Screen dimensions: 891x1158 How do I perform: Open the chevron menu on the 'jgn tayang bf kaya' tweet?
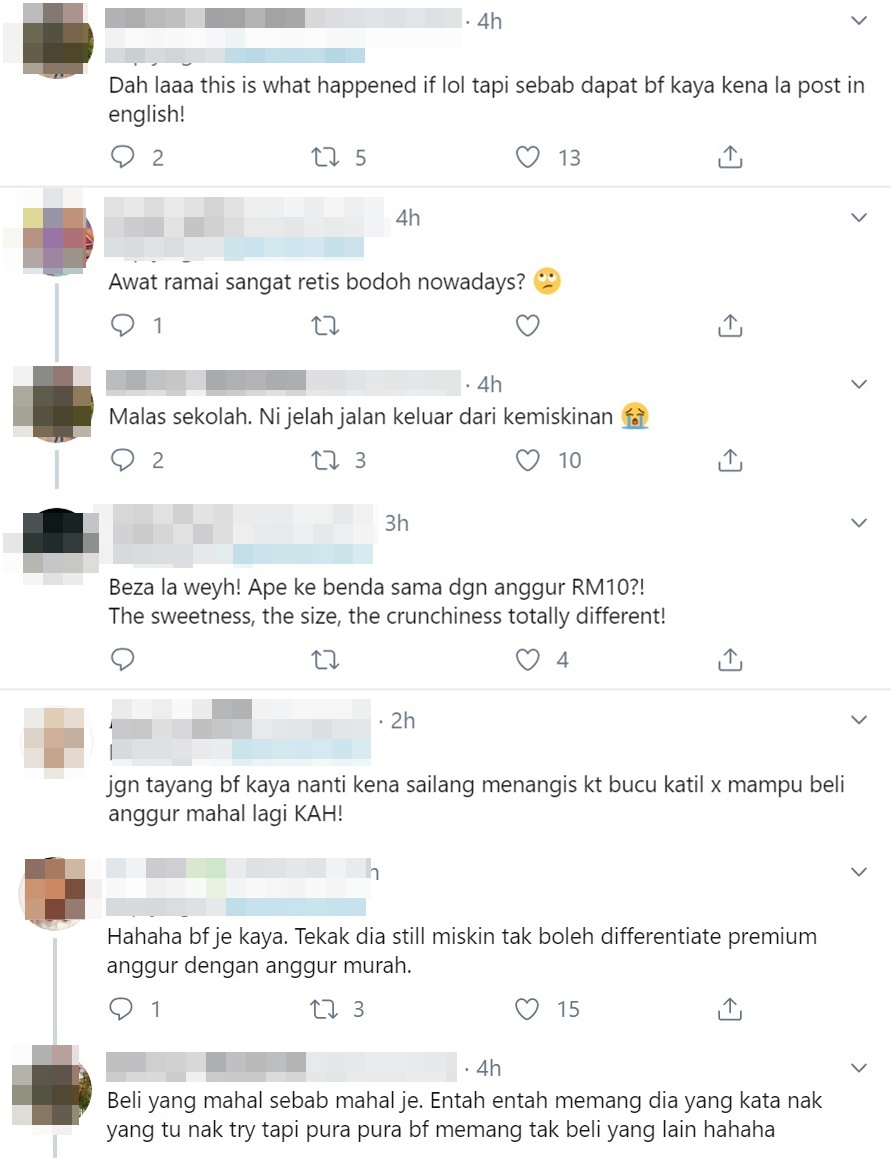pyautogui.click(x=858, y=719)
